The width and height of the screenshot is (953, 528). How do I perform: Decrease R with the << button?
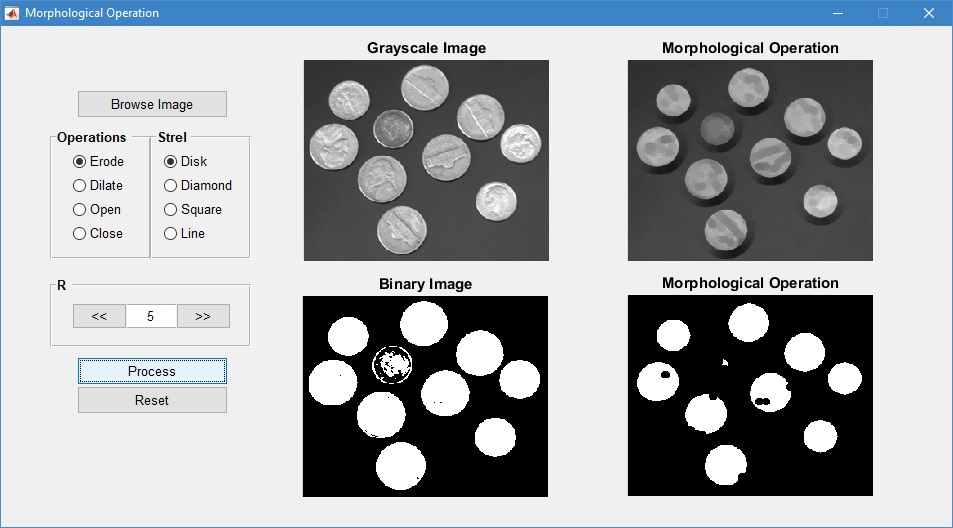tap(99, 316)
